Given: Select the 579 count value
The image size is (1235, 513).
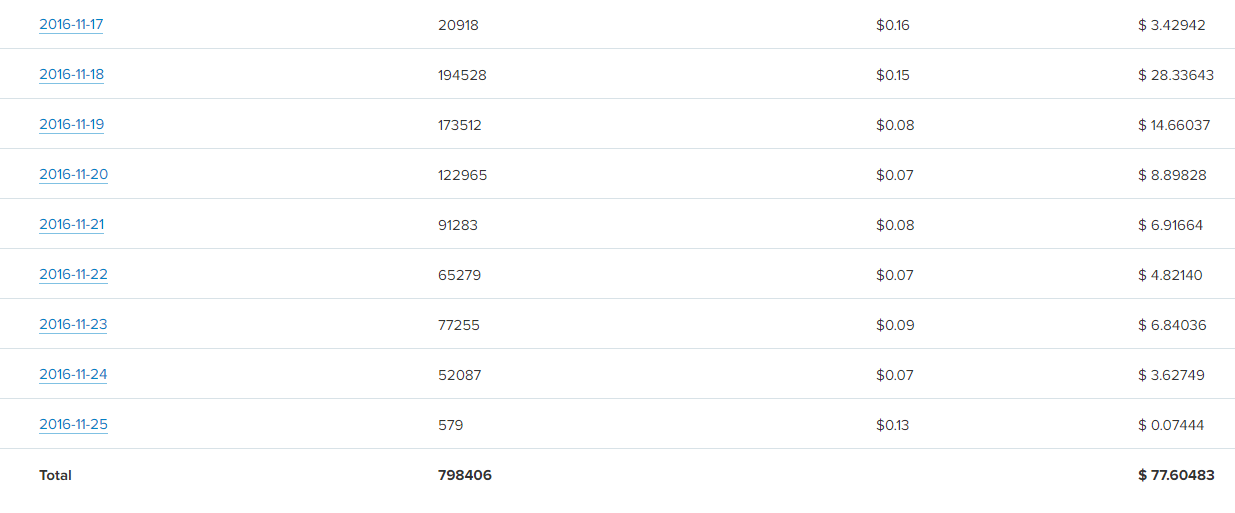Looking at the screenshot, I should point(451,425).
